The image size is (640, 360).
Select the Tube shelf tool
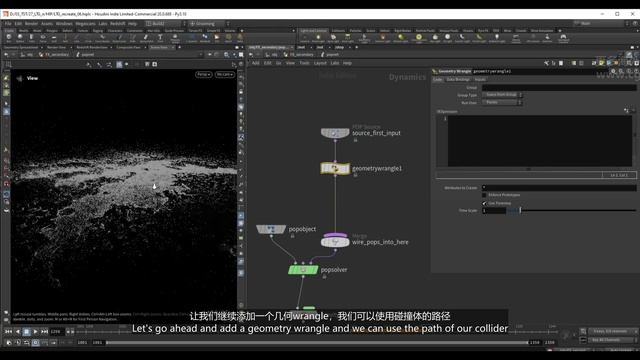[x=31, y=38]
